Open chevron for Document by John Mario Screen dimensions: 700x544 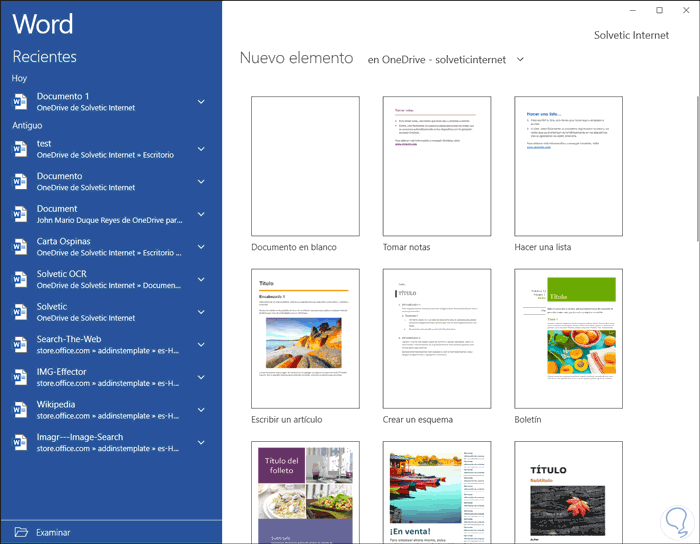coord(201,214)
